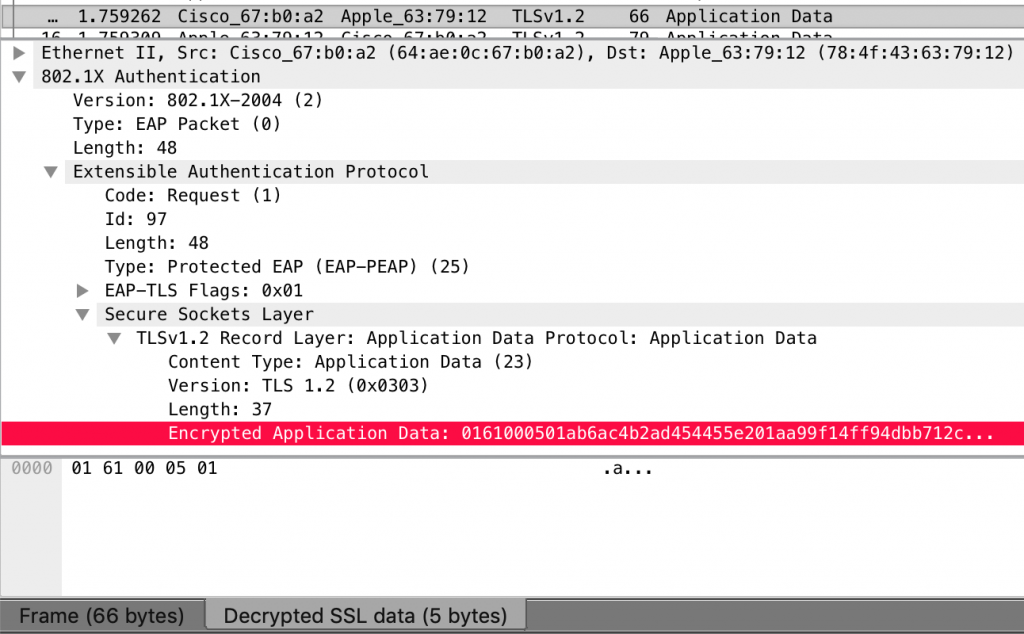Collapse the 802.1X Authentication section
Image resolution: width=1024 pixels, height=634 pixels.
click(19, 77)
